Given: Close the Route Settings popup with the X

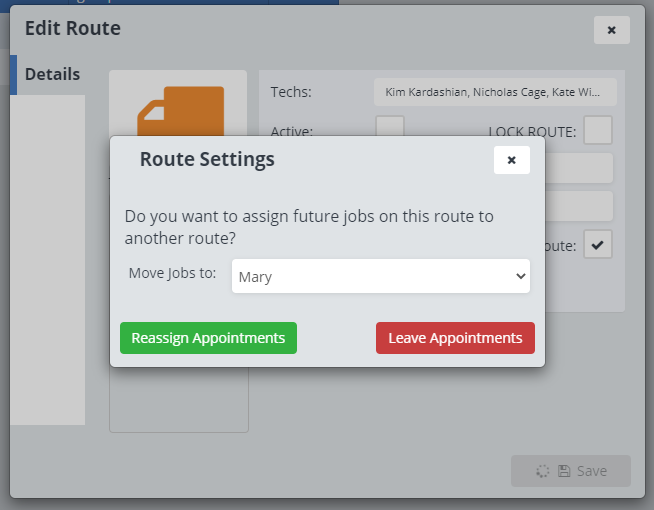Looking at the screenshot, I should [511, 160].
